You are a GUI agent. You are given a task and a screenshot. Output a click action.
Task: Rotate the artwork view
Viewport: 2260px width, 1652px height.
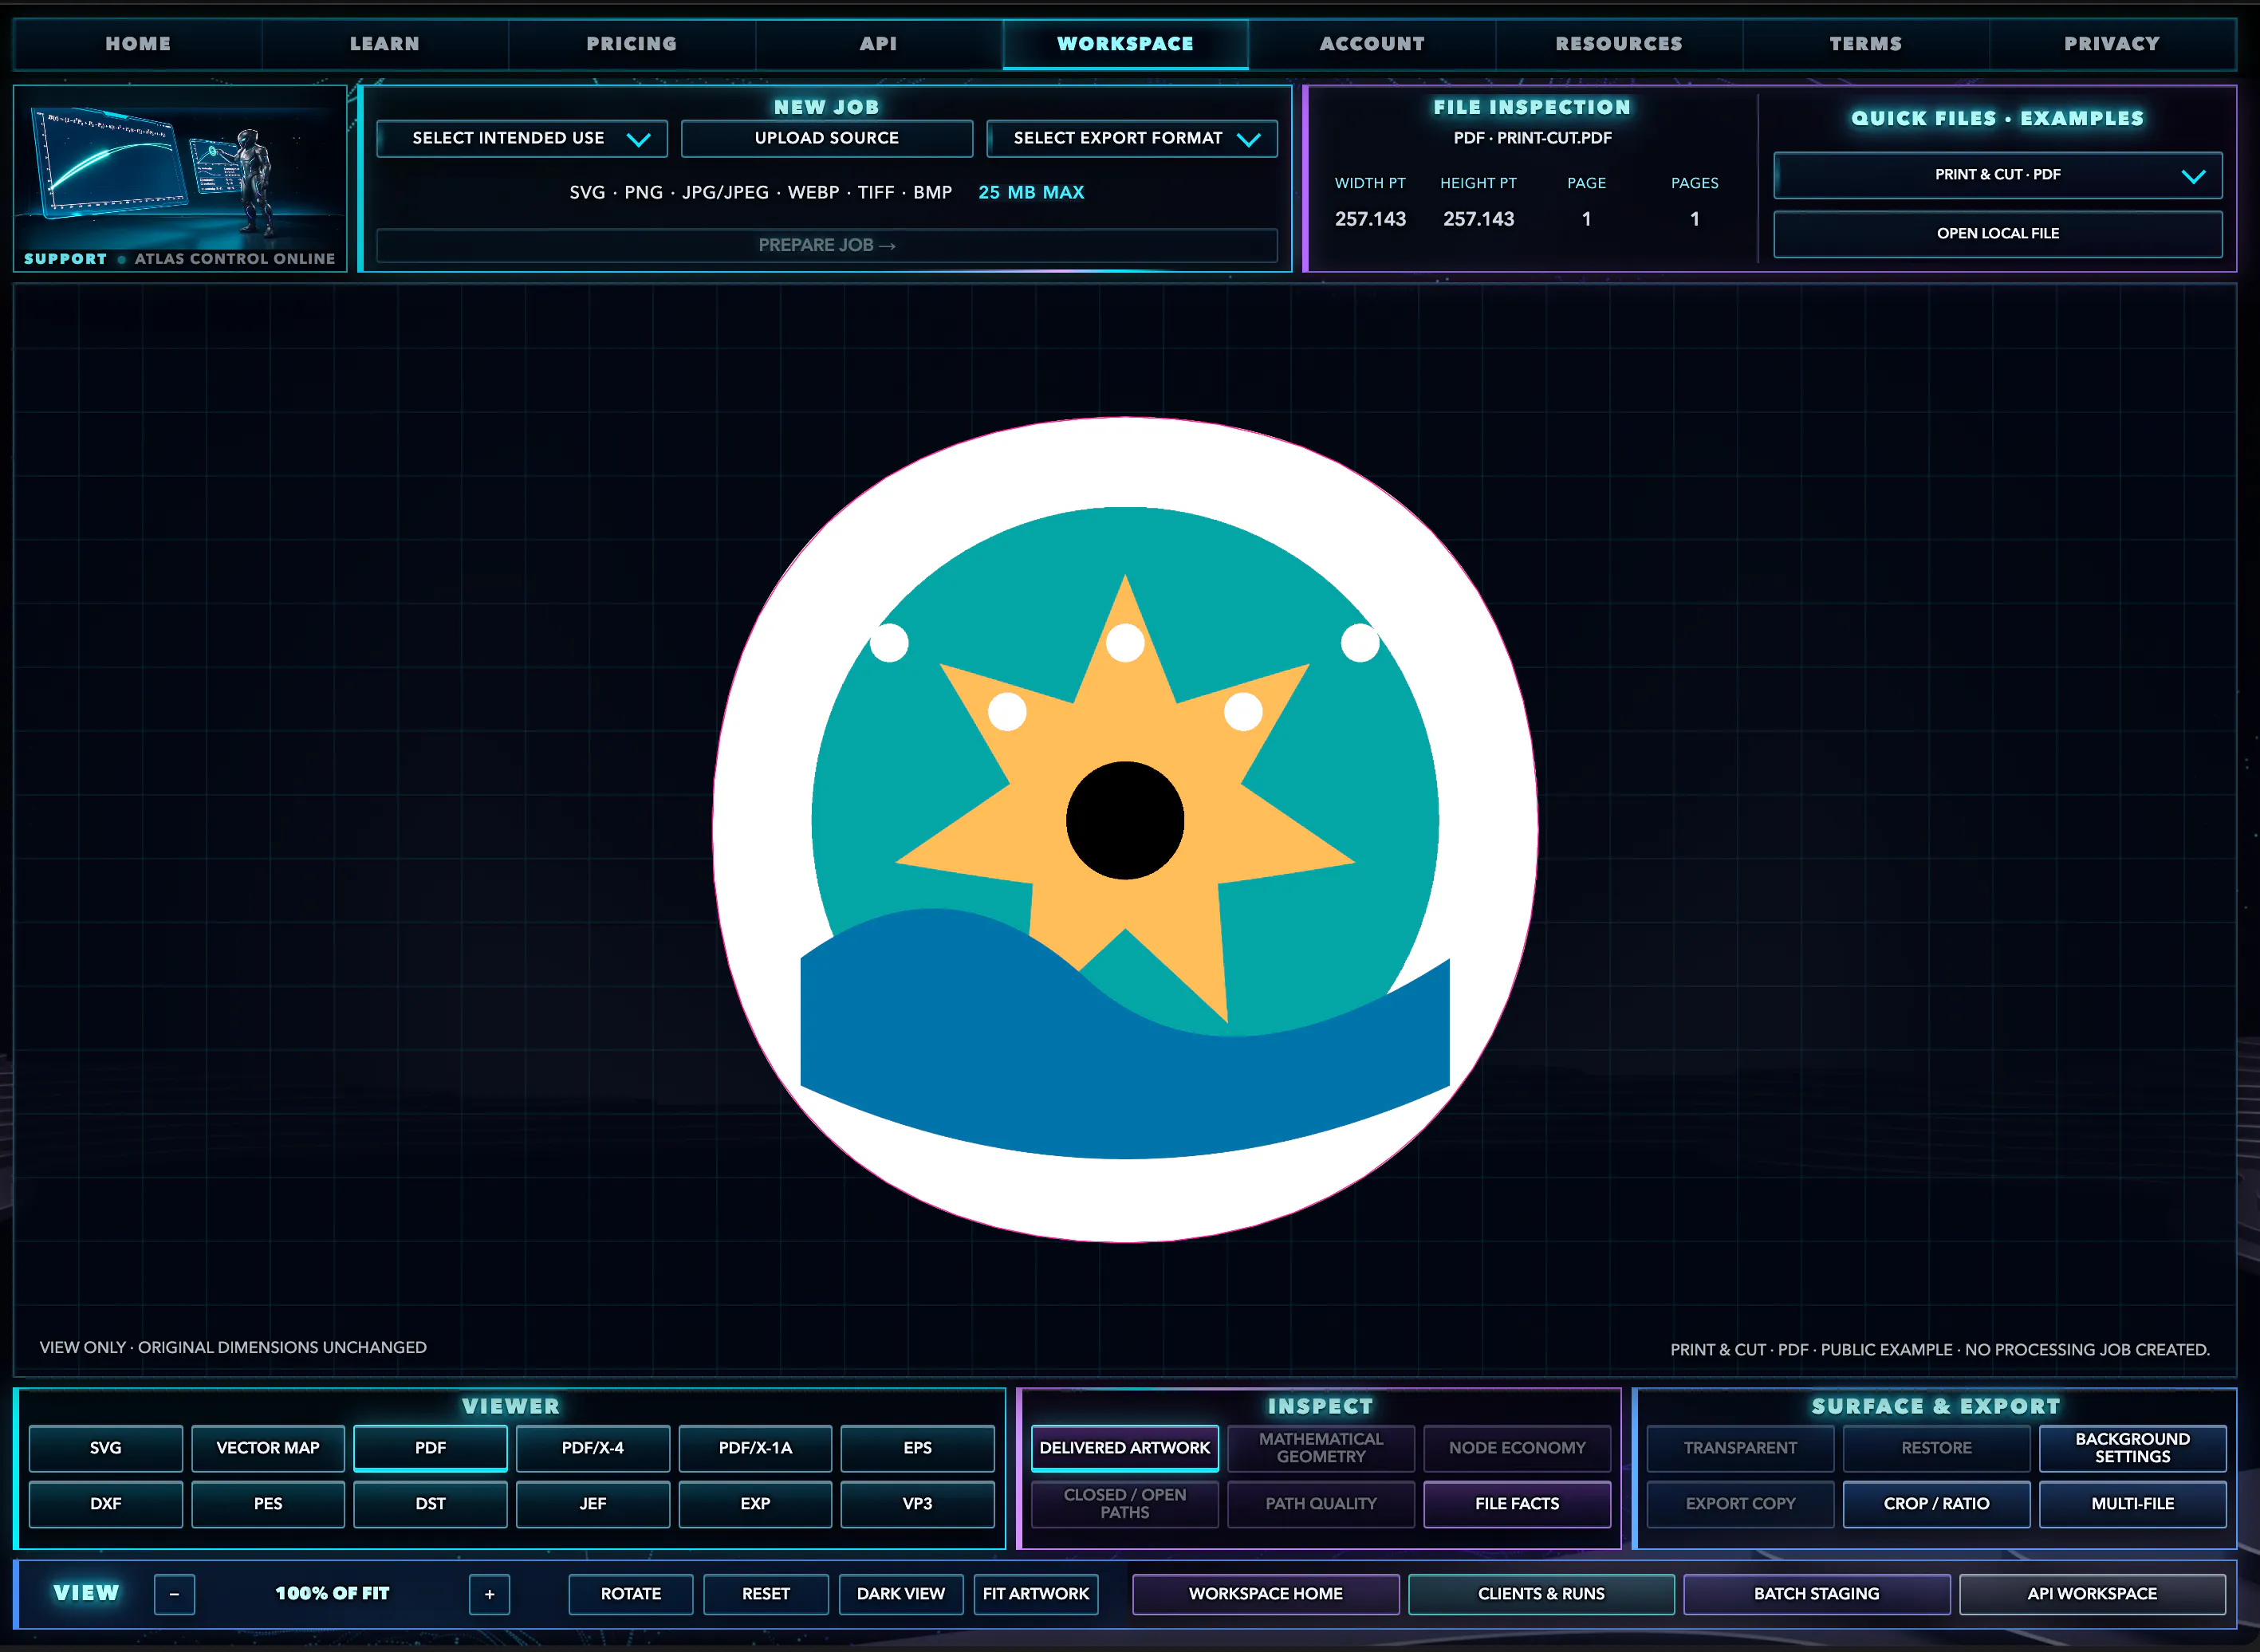click(631, 1594)
